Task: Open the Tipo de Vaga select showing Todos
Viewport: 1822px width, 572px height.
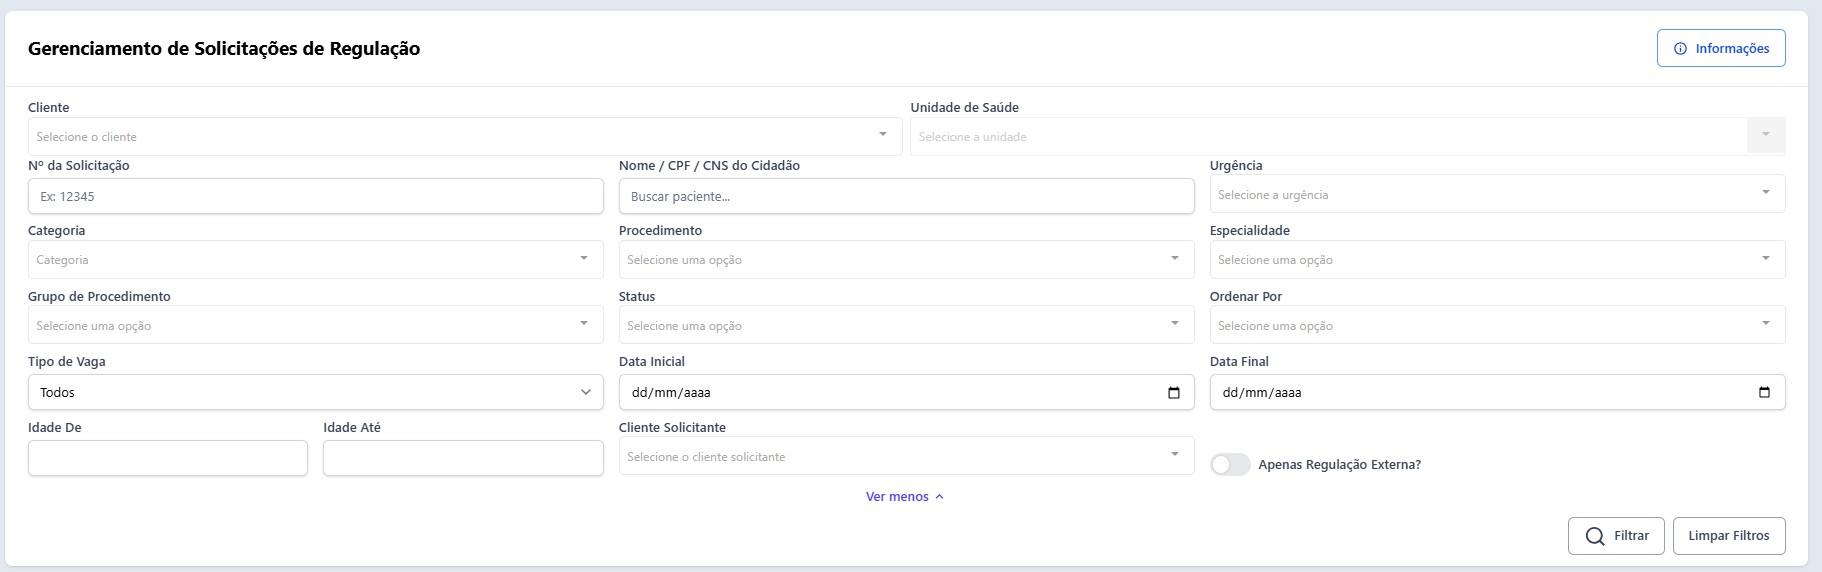Action: (316, 392)
